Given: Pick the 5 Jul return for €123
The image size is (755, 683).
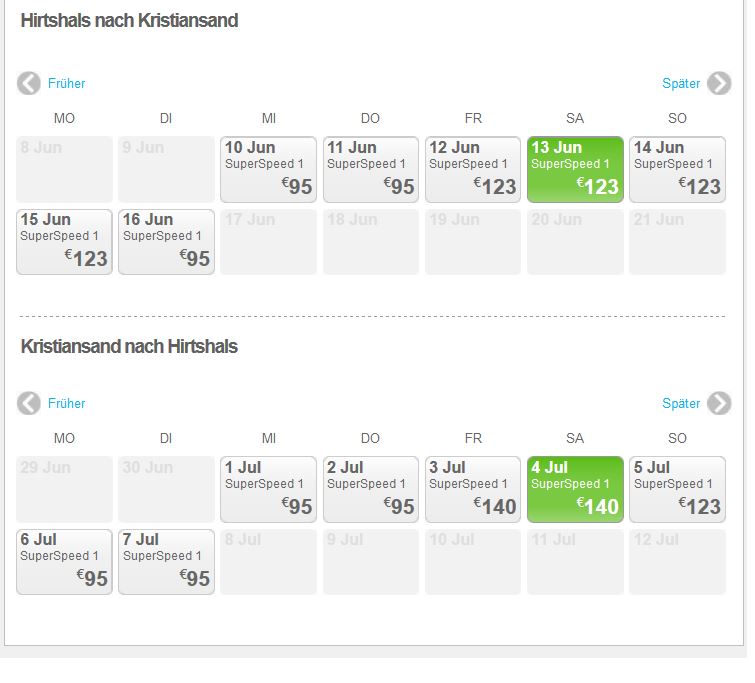Looking at the screenshot, I should (677, 490).
